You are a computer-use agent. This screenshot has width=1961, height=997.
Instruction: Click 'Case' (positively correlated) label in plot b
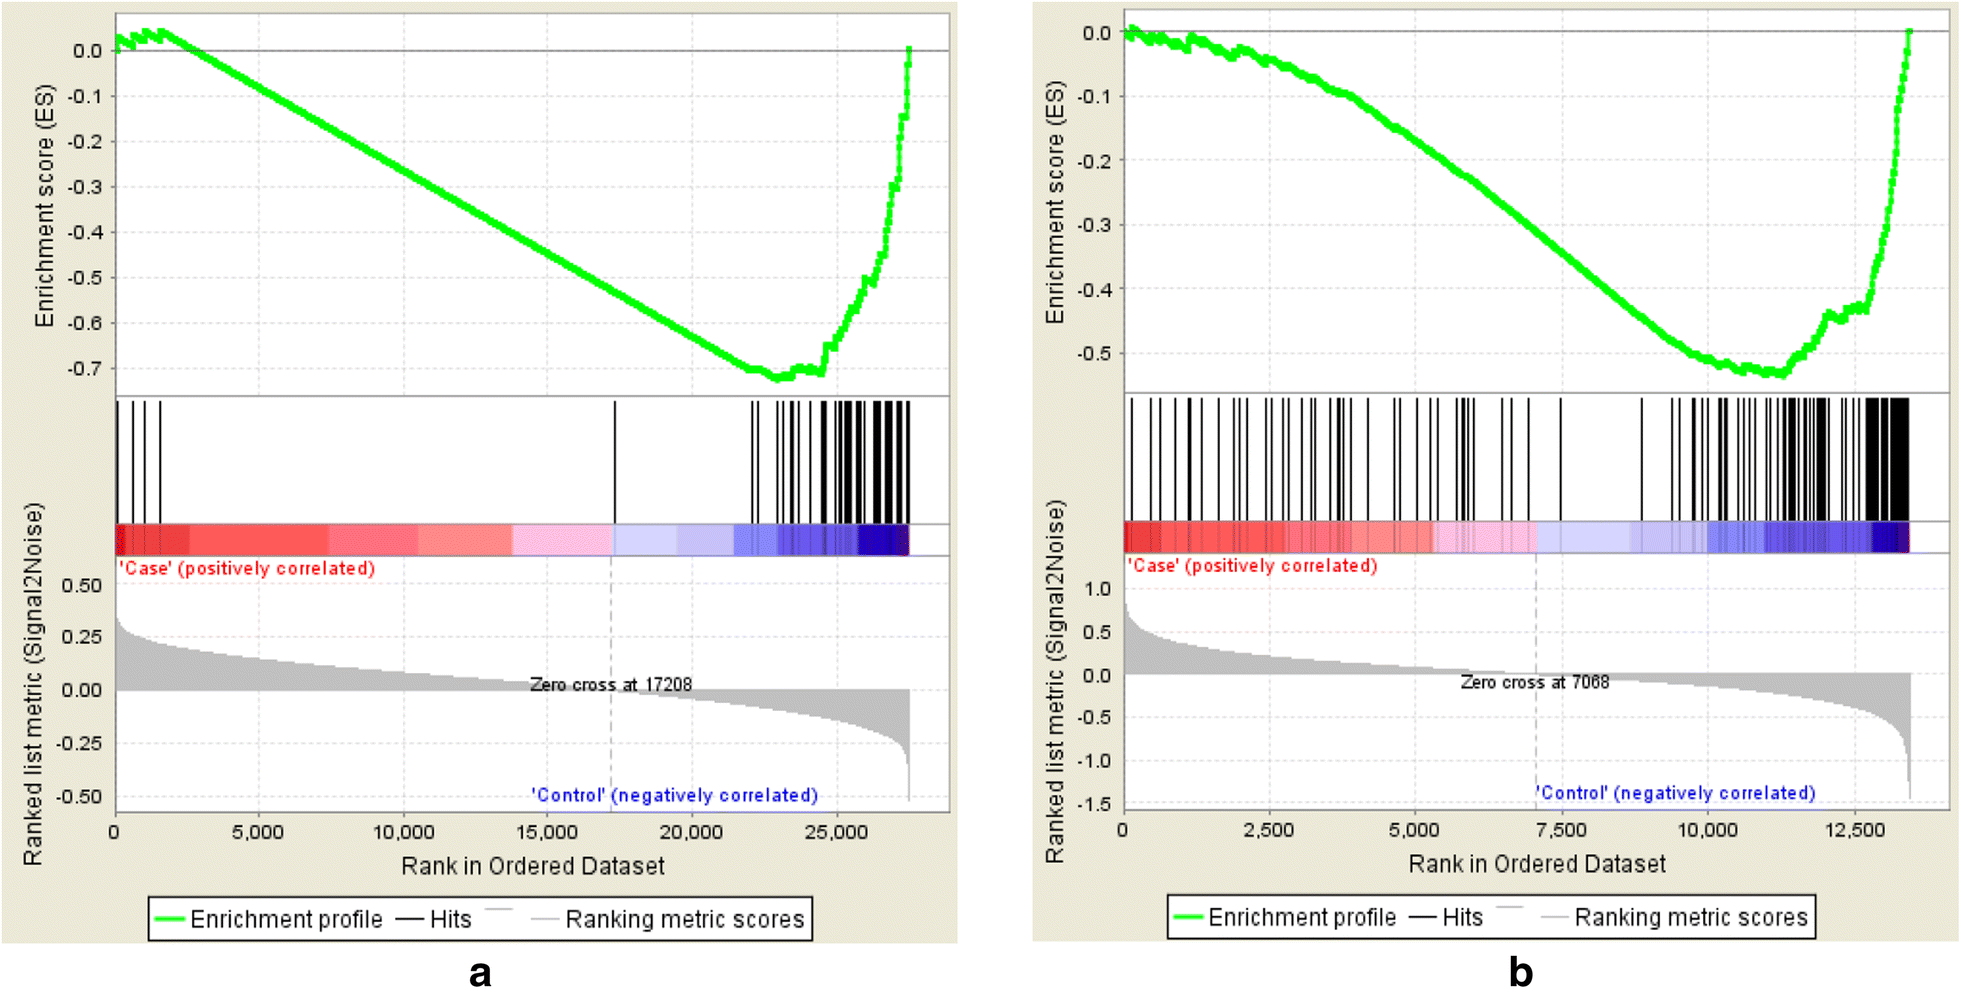point(1252,565)
